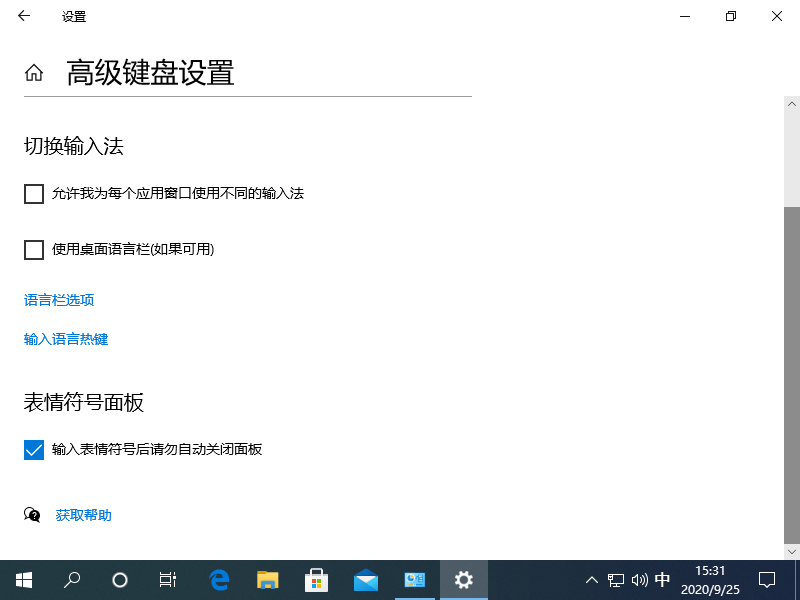Enable the desktop language bar option
The width and height of the screenshot is (800, 600).
[33, 249]
